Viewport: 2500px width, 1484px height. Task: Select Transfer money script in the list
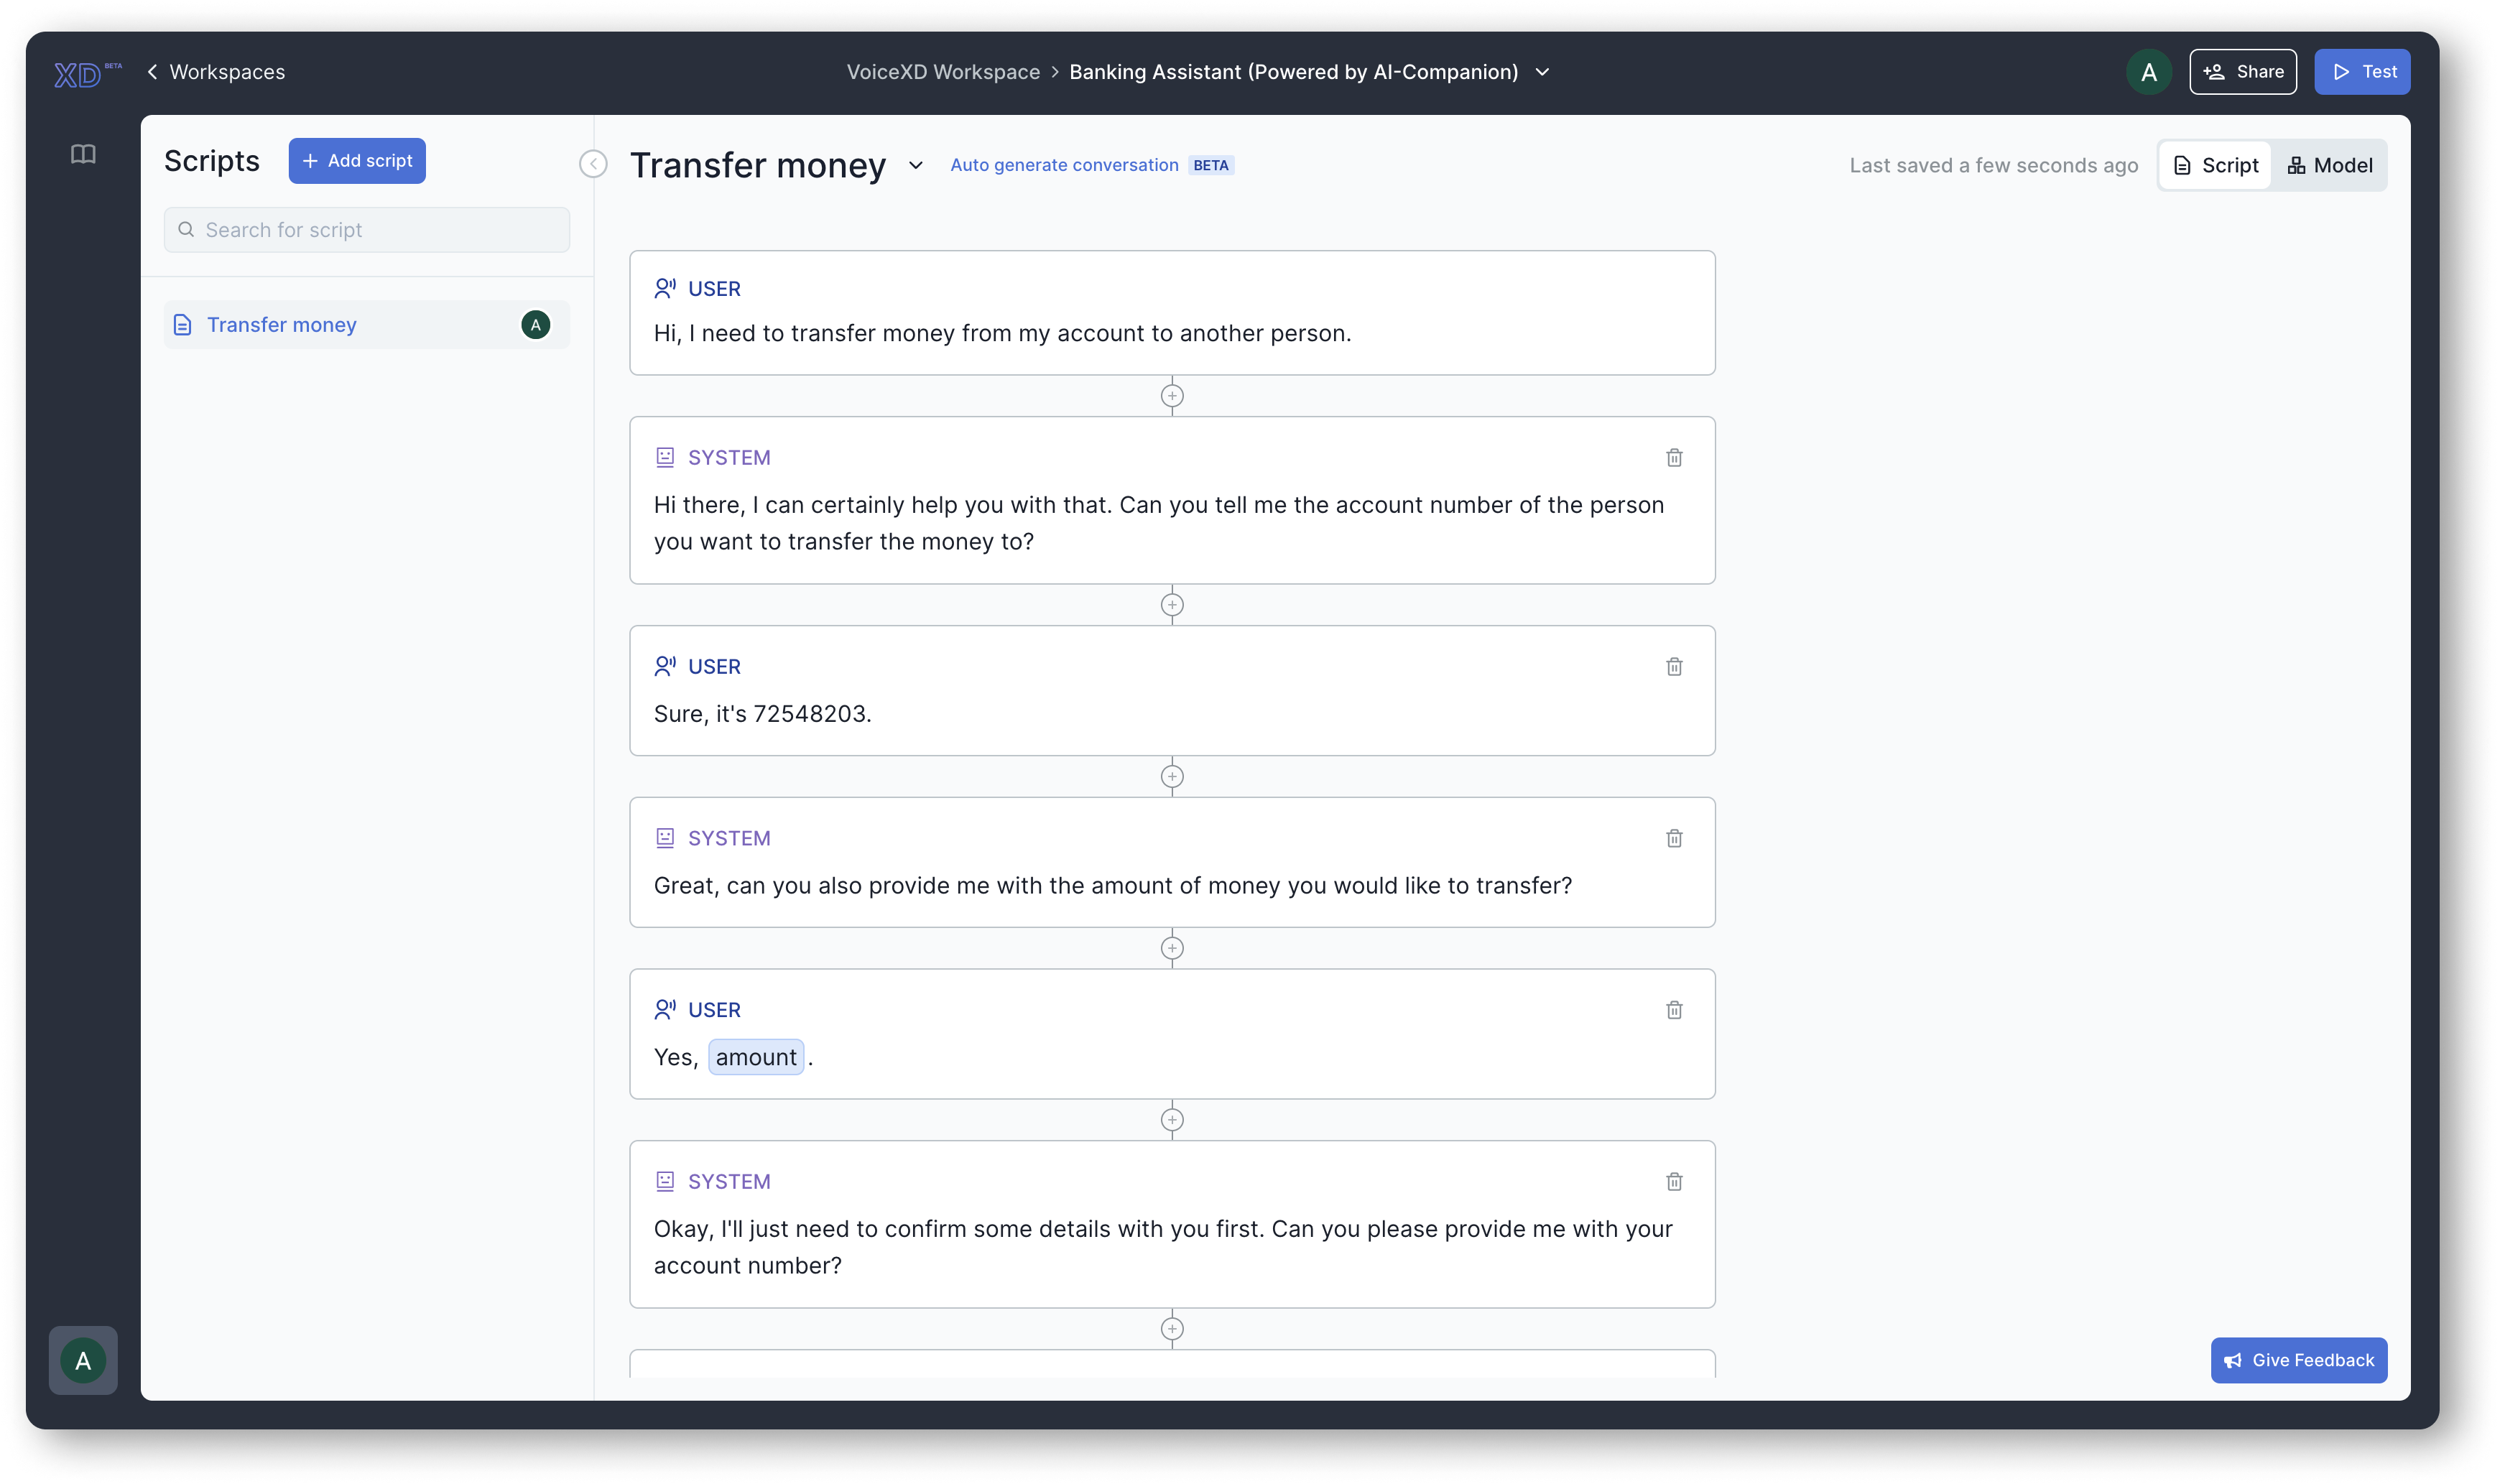point(281,325)
